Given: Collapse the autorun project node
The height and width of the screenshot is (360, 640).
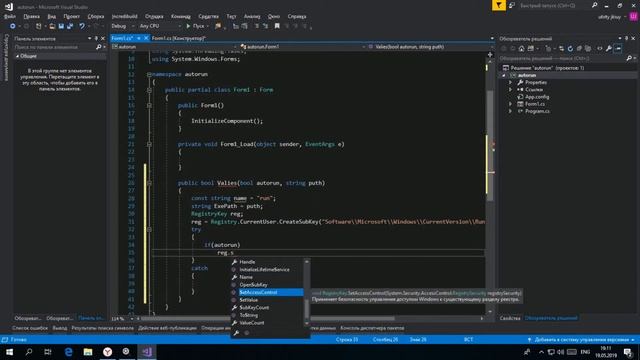Looking at the screenshot, I should click(x=504, y=75).
